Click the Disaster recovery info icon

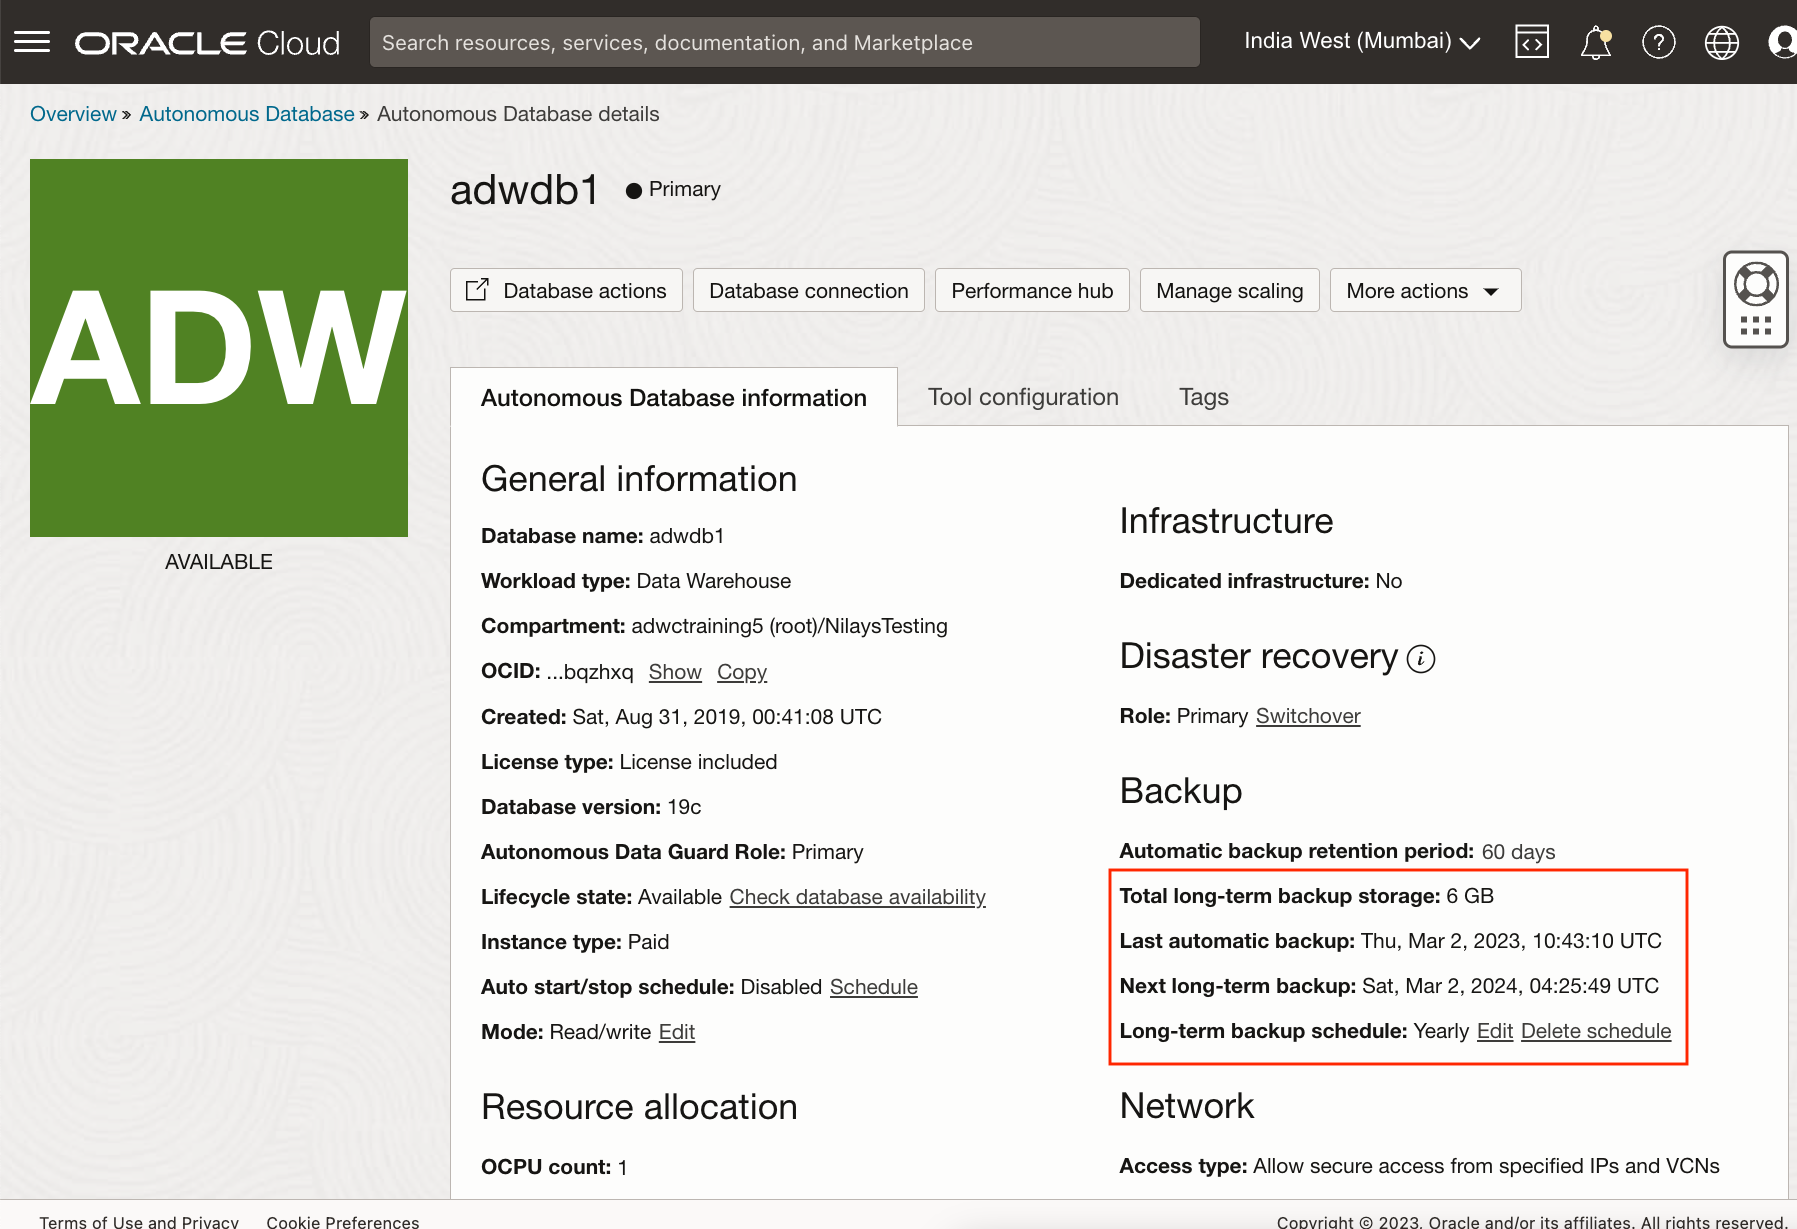coord(1421,658)
